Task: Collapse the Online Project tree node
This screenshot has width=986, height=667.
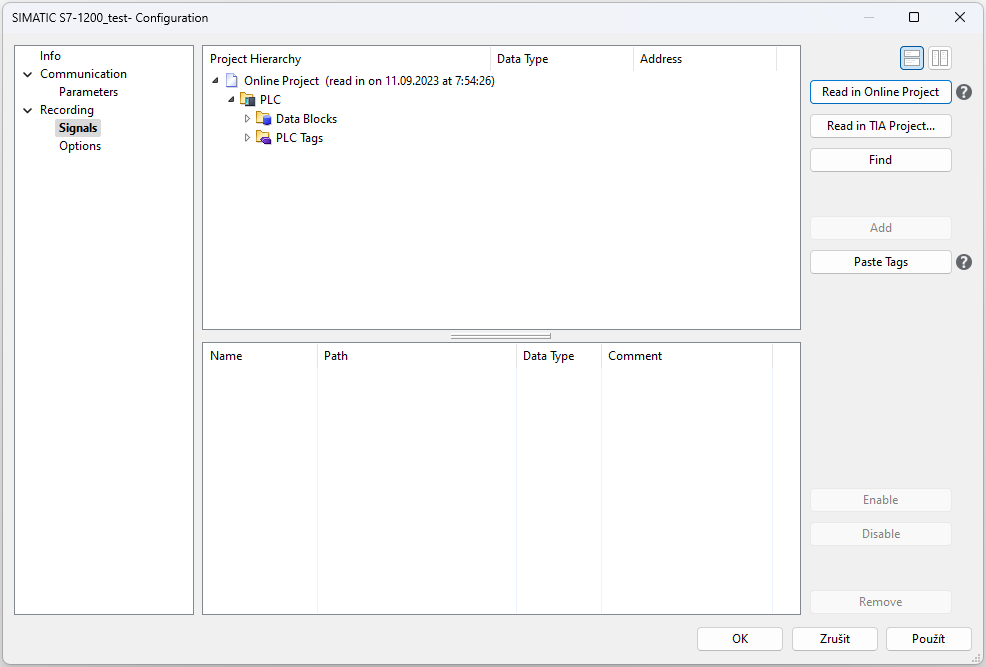Action: pyautogui.click(x=215, y=80)
